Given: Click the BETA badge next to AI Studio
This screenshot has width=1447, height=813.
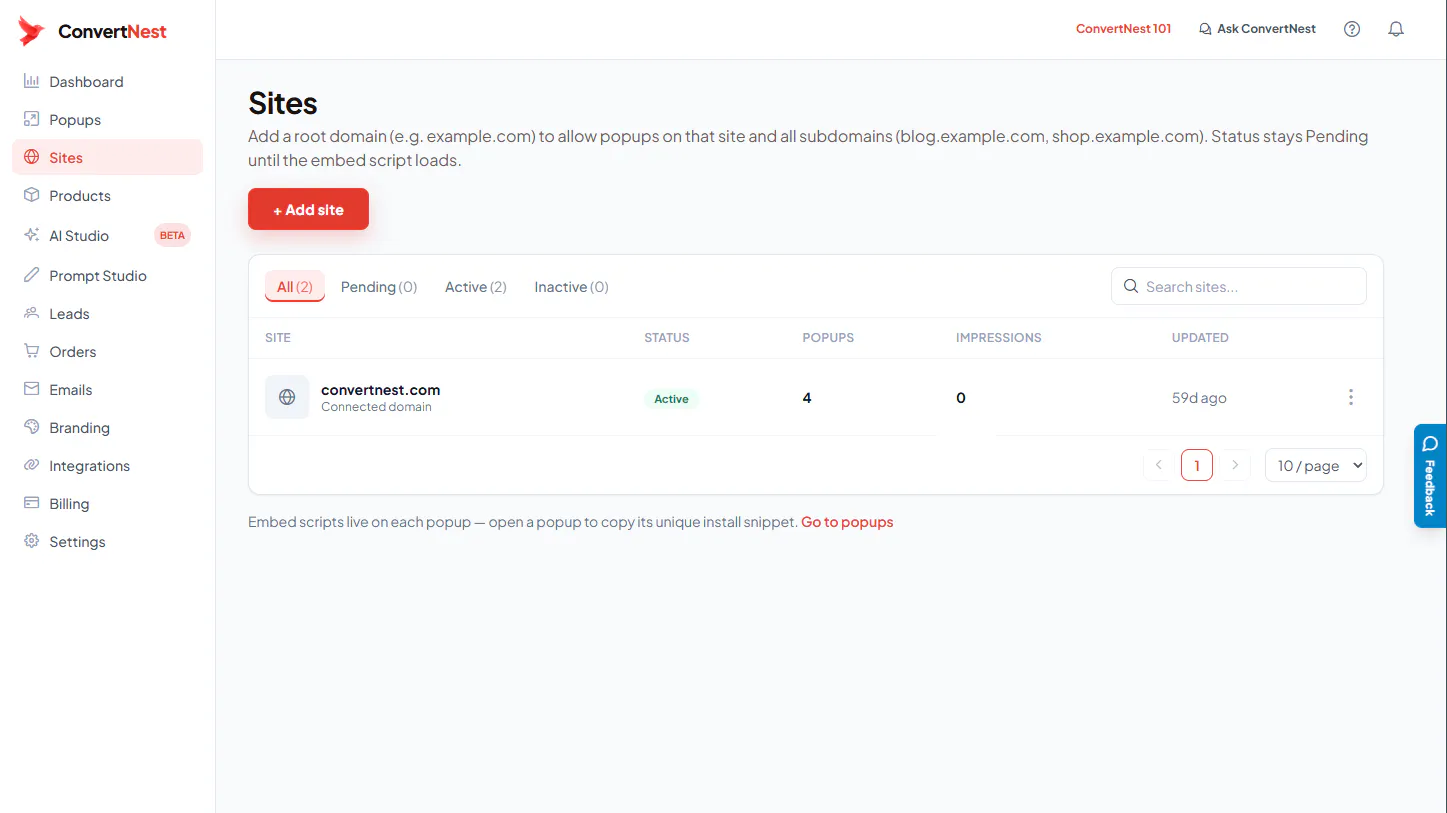Looking at the screenshot, I should pos(172,235).
